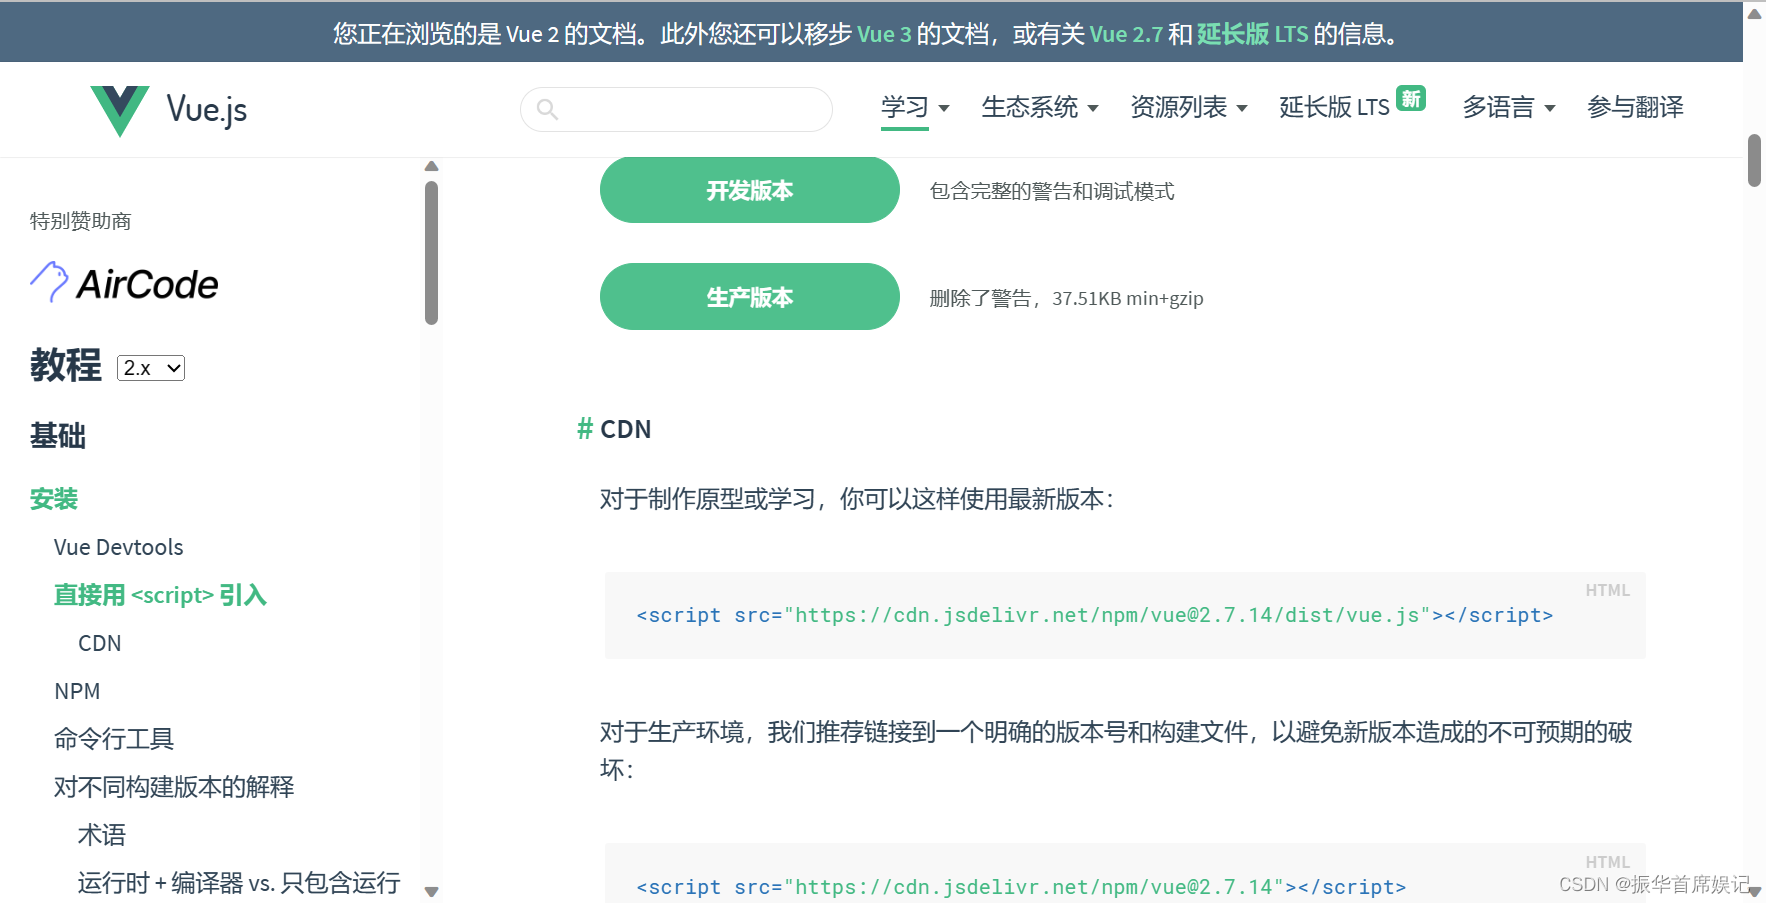Click the 新 badge next to 延长版 LTS
The image size is (1766, 903).
[x=1410, y=98]
